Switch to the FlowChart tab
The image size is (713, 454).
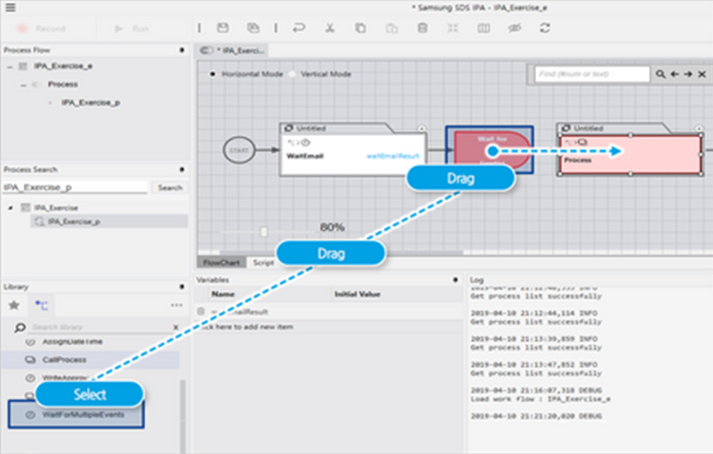pyautogui.click(x=220, y=263)
